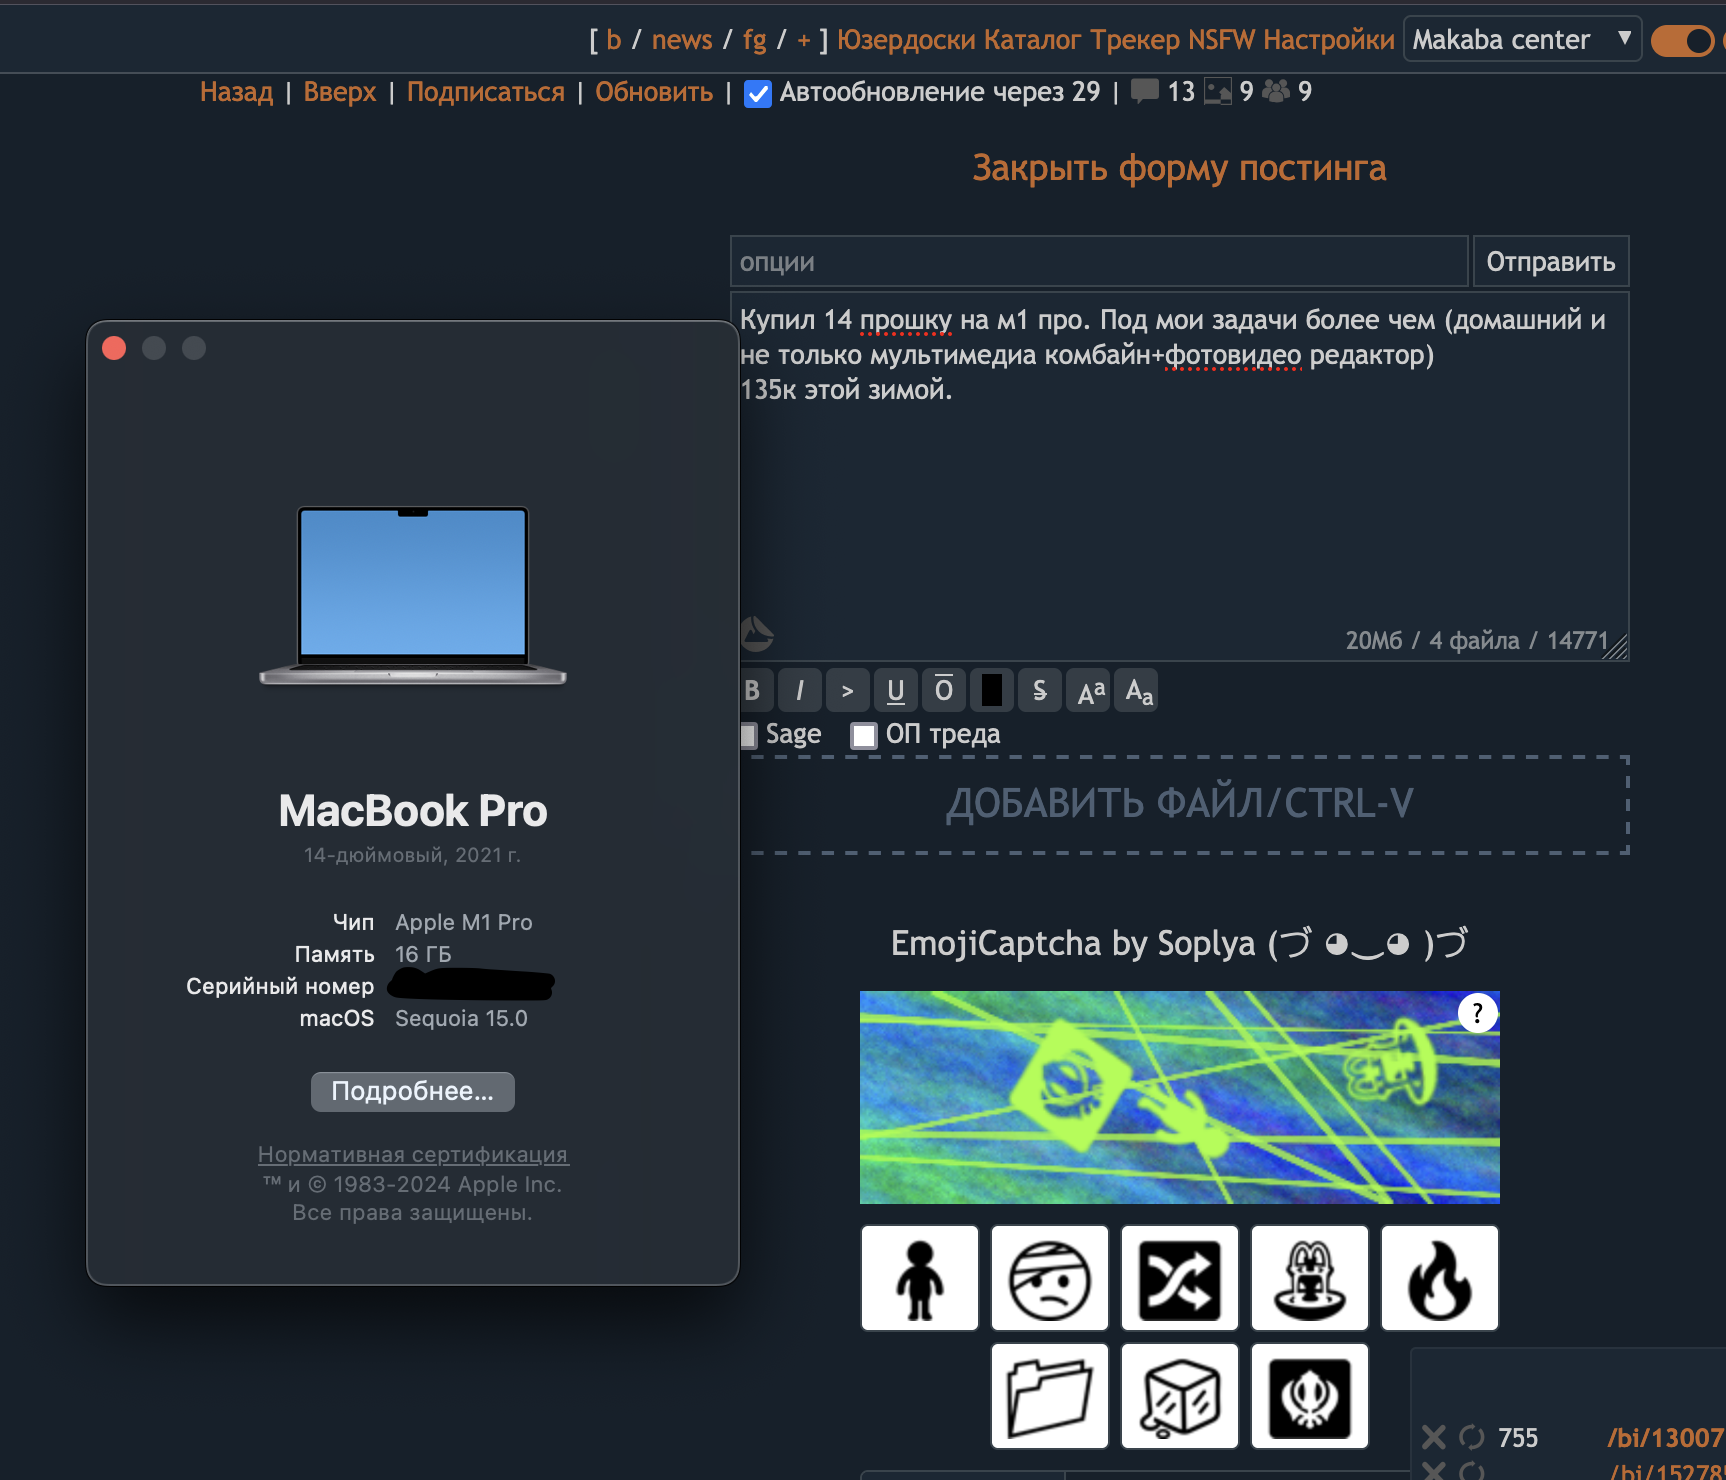
Task: Choose the shuffle arrows emoji captcha tile
Action: 1180,1278
